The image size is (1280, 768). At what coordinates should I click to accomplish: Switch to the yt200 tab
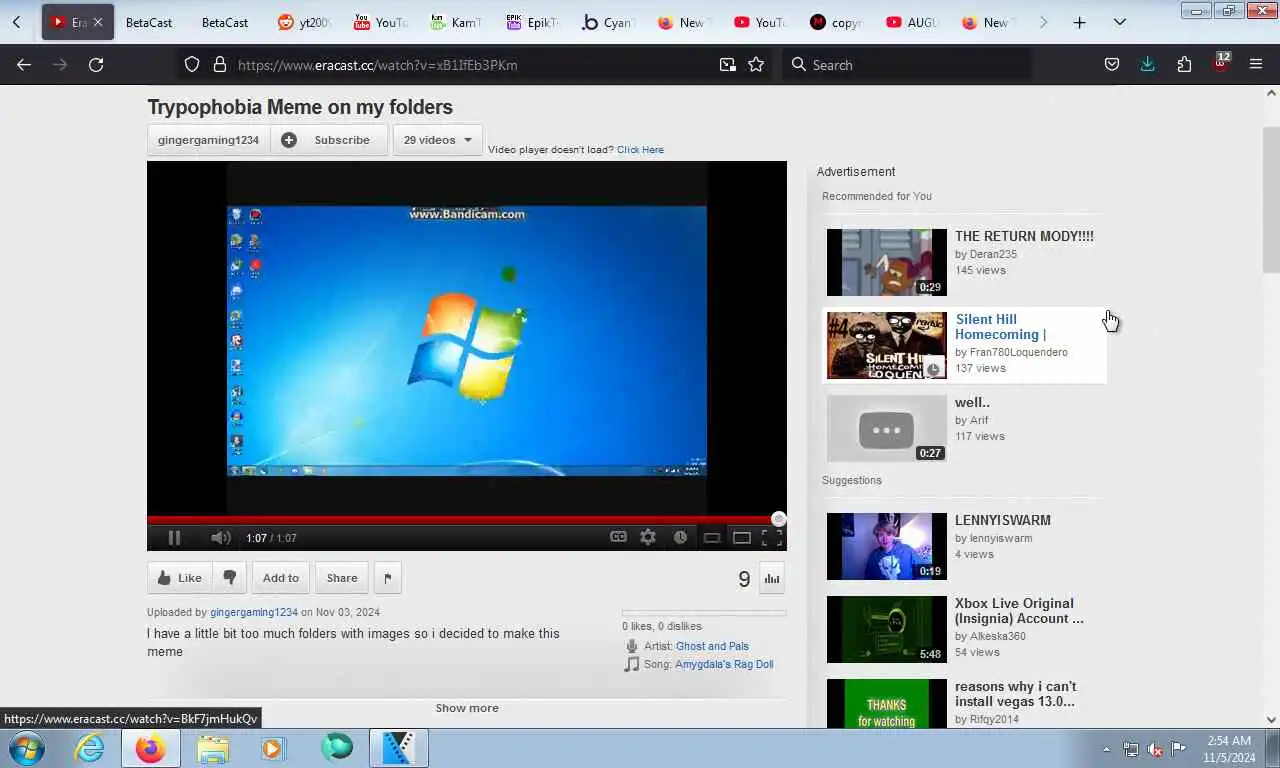303,22
